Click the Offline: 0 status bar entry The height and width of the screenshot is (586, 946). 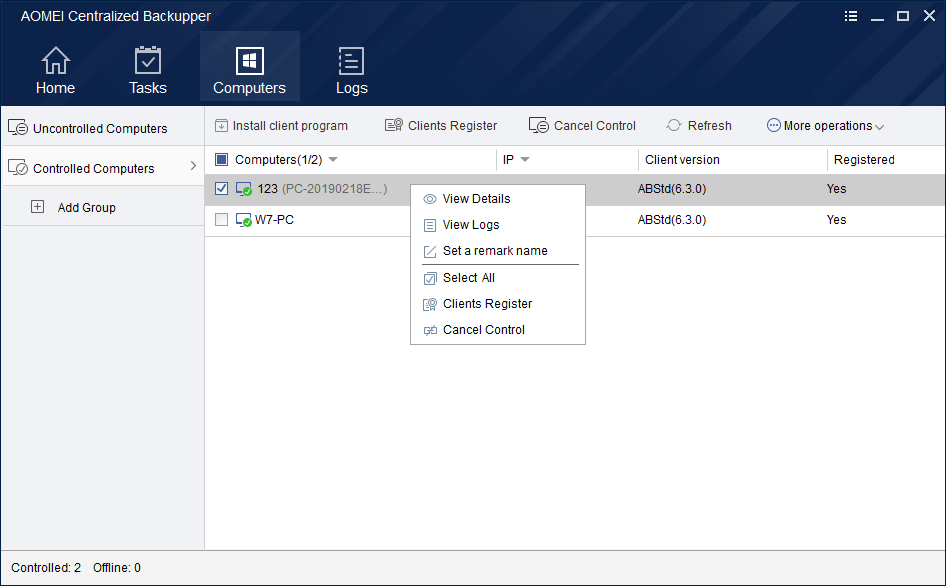click(x=117, y=568)
